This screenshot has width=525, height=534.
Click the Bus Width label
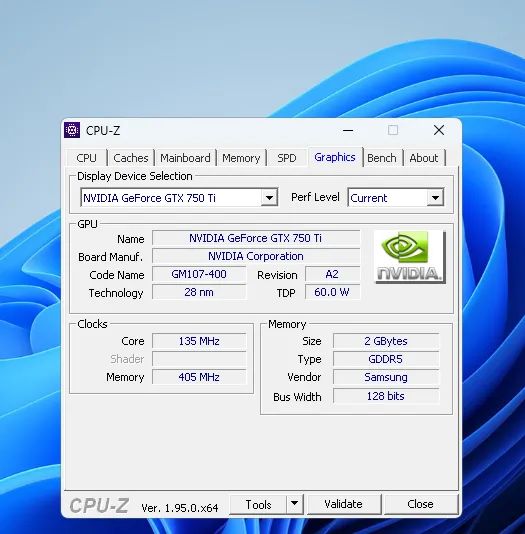(297, 397)
